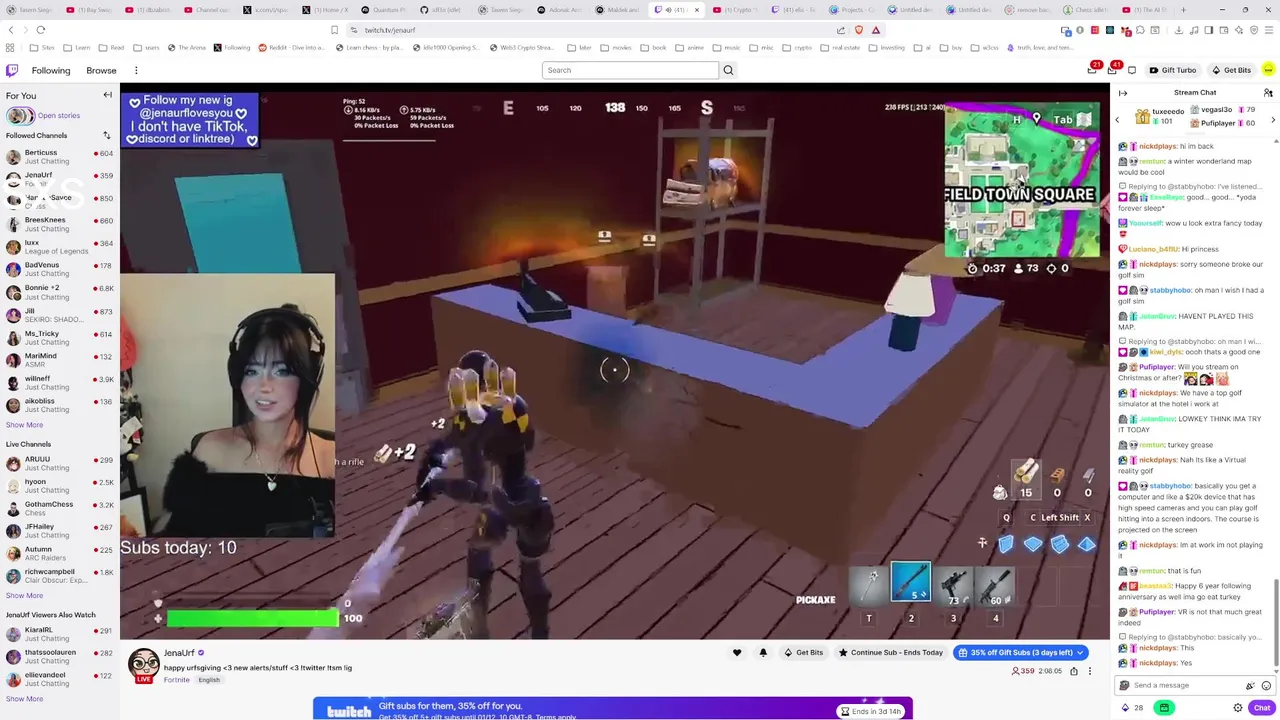The height and width of the screenshot is (720, 1280).
Task: Collapse the Stream Chat panel arrow
Action: (1123, 93)
